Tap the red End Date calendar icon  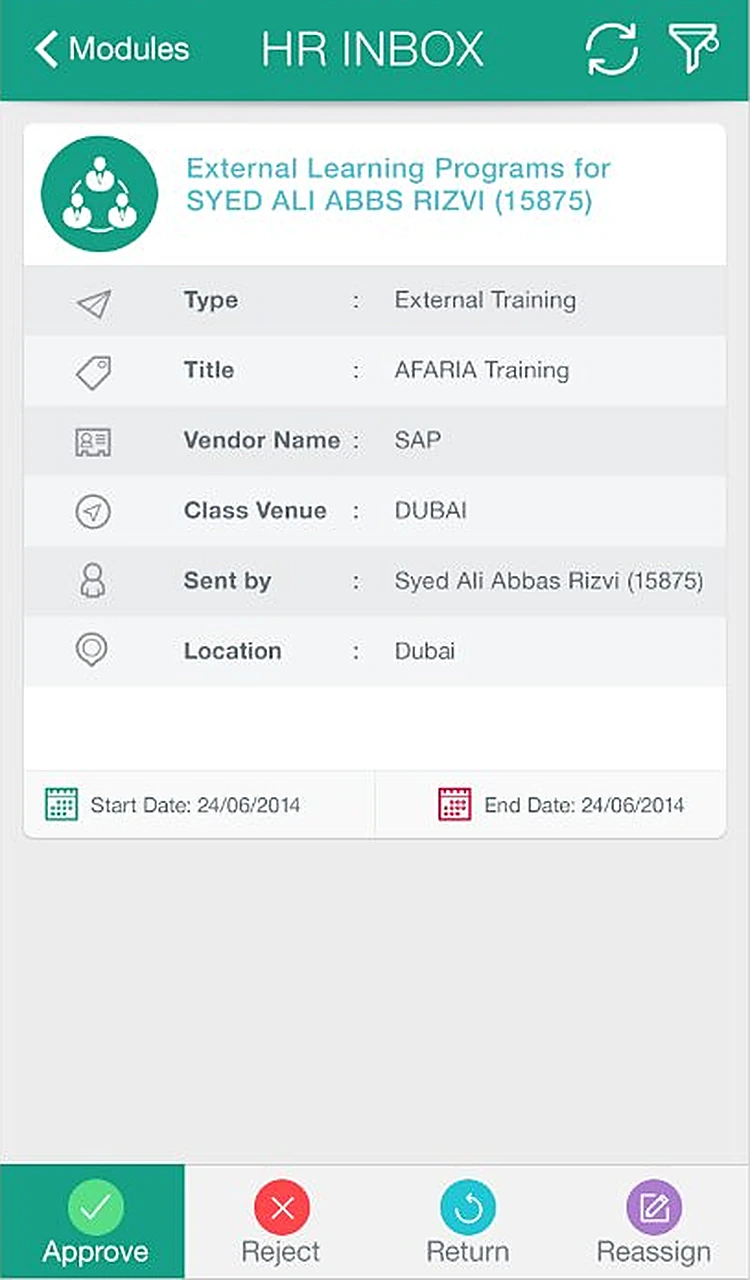pos(455,804)
